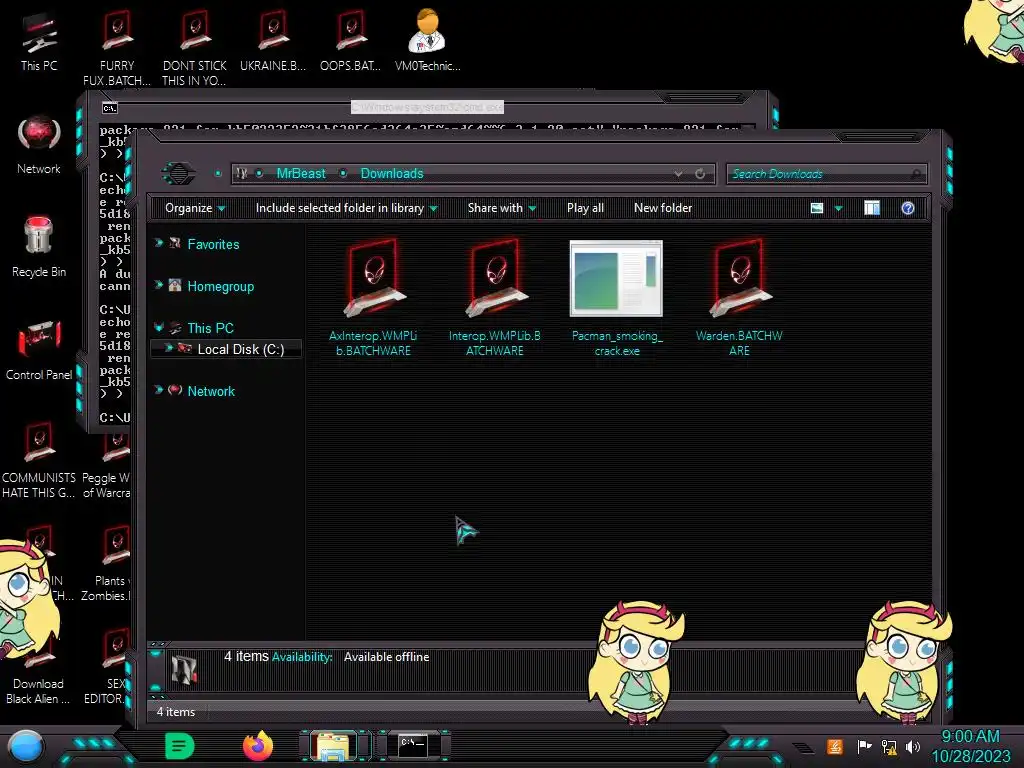The height and width of the screenshot is (768, 1024).
Task: Open clock showing 9:00 AM
Action: pos(970,746)
